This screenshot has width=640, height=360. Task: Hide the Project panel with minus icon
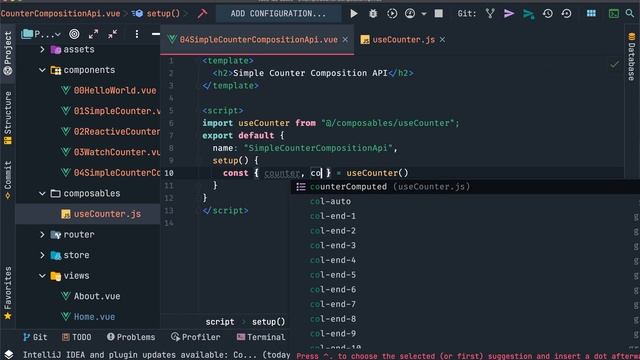[156, 34]
